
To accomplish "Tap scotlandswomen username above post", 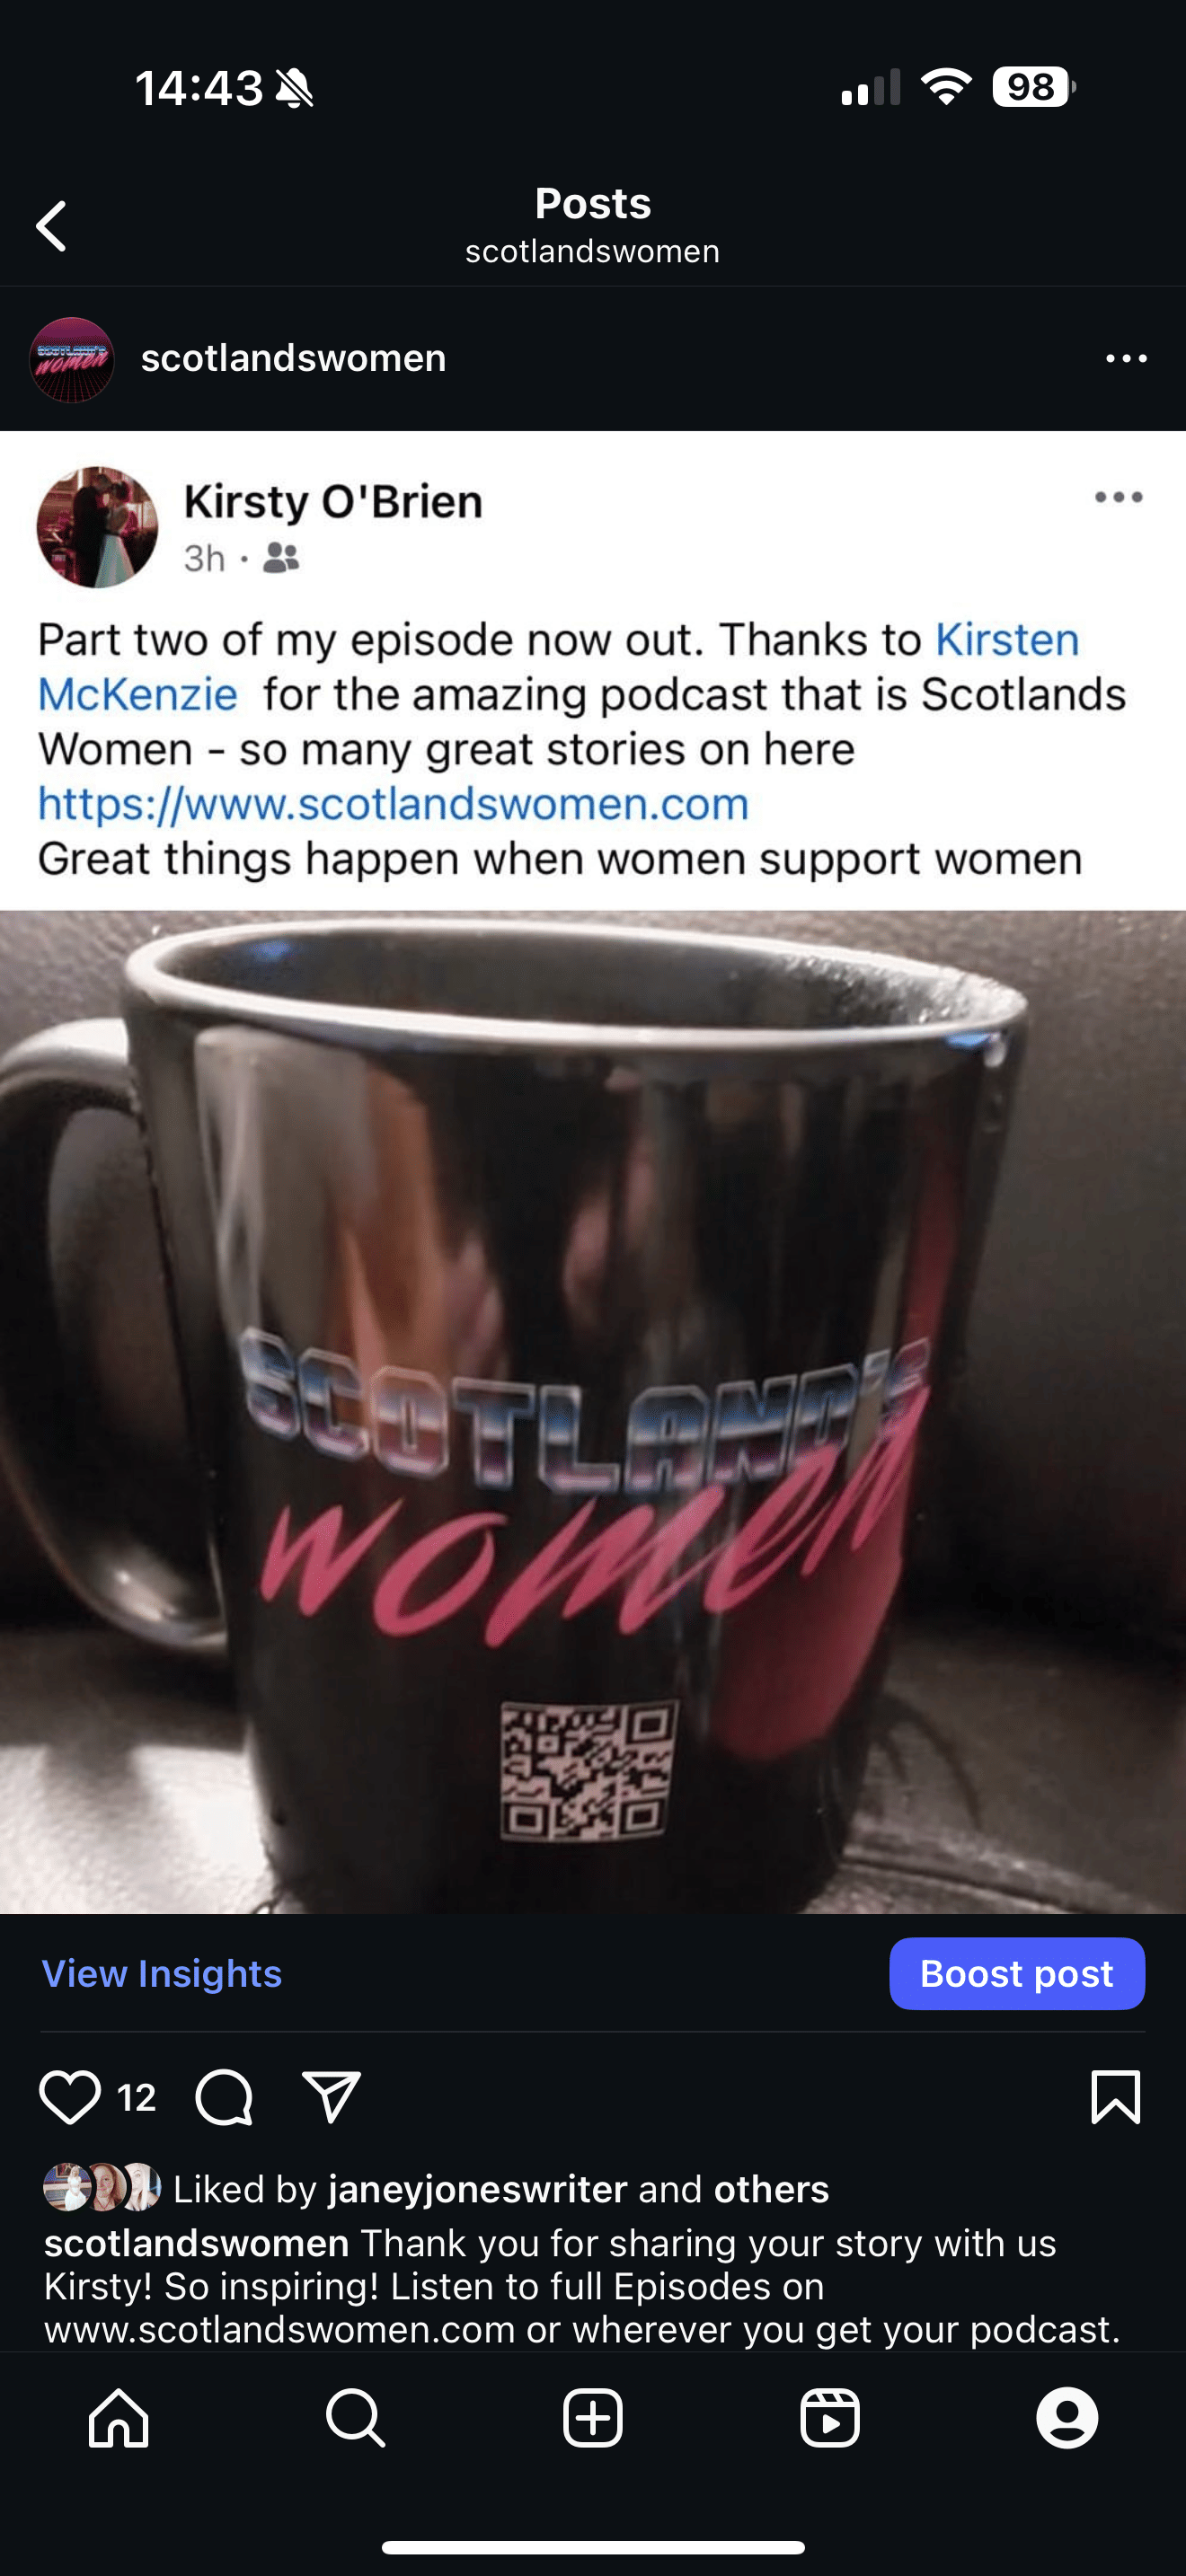I will point(293,358).
